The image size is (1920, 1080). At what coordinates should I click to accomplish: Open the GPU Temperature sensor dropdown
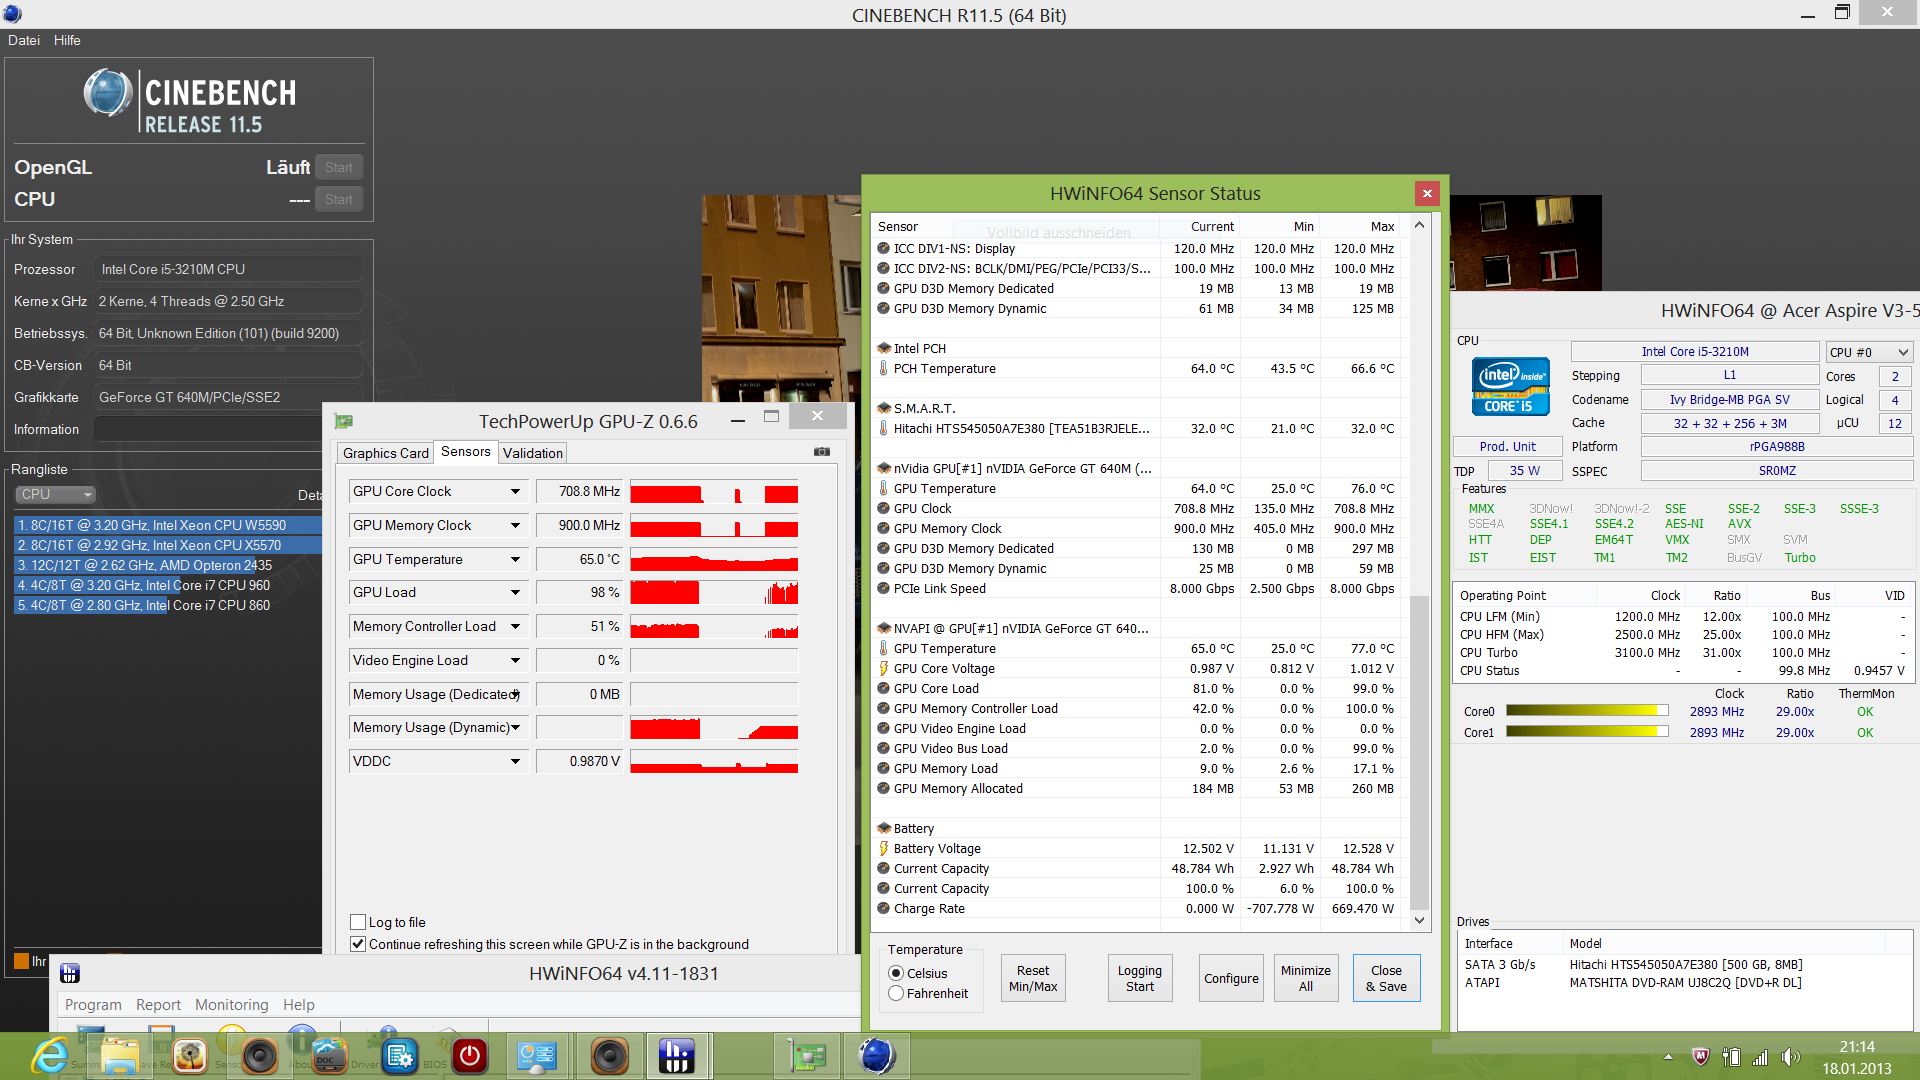[515, 559]
